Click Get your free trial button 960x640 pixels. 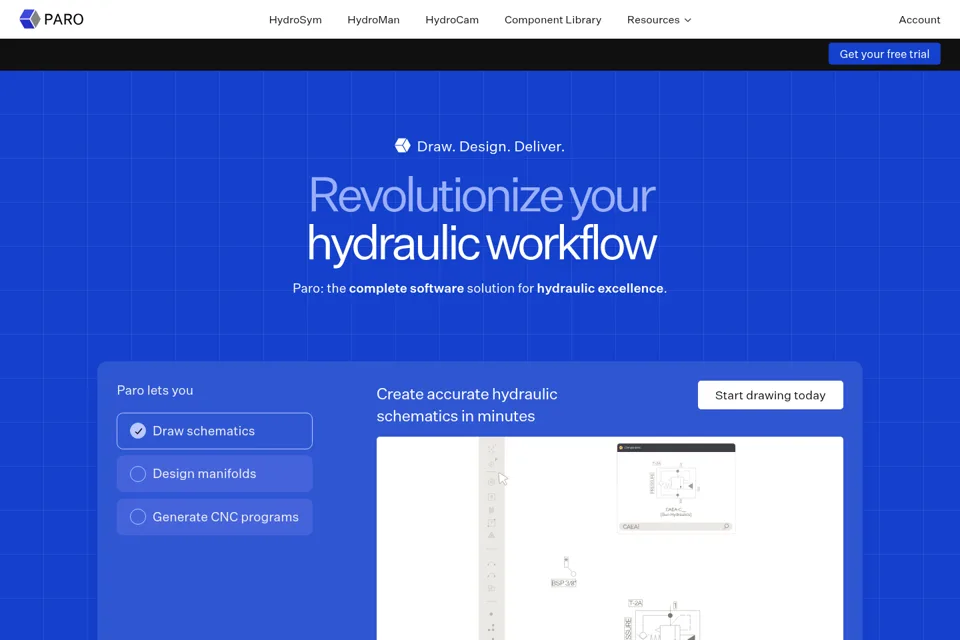[884, 54]
